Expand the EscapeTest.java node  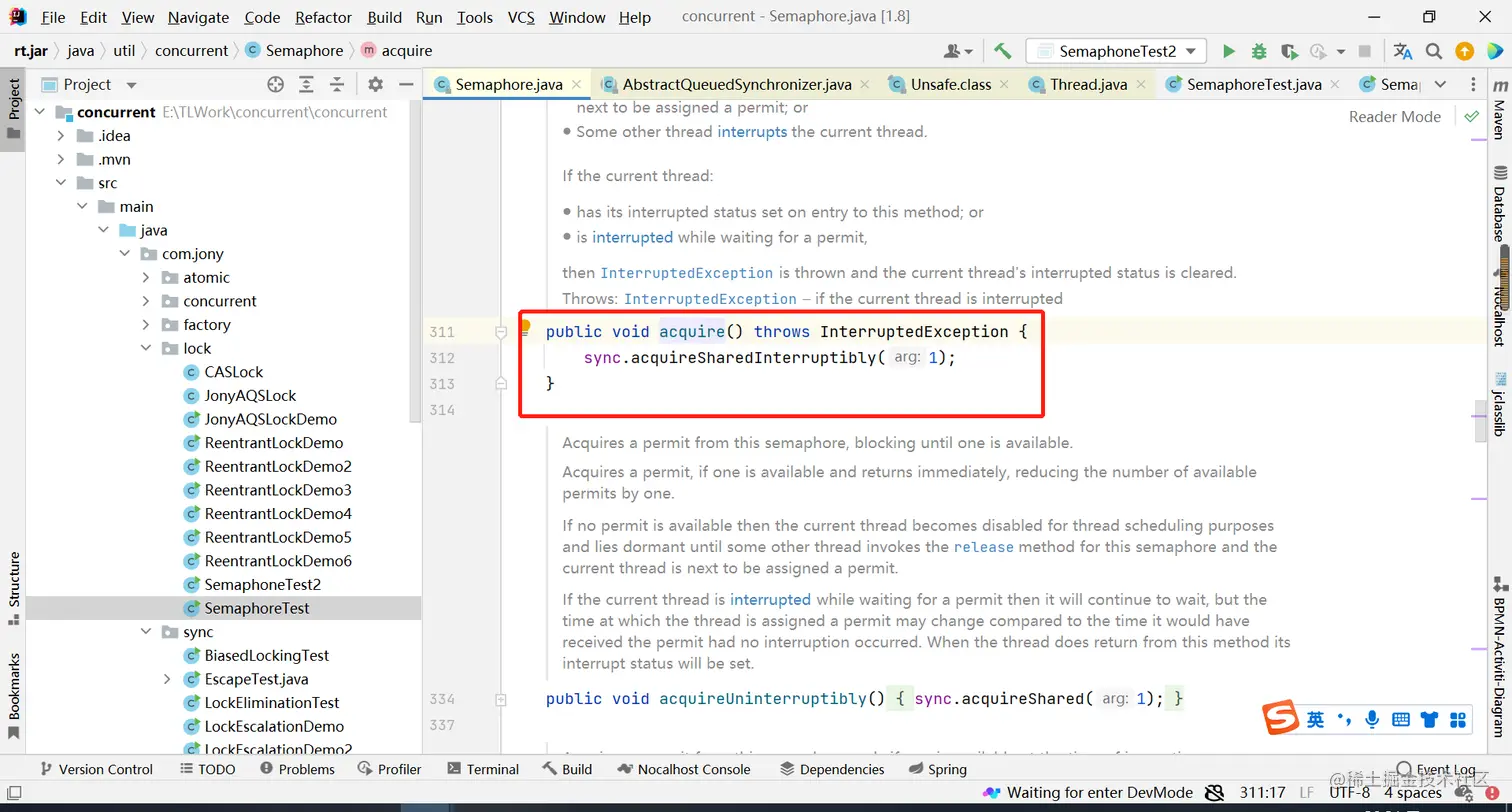(167, 679)
